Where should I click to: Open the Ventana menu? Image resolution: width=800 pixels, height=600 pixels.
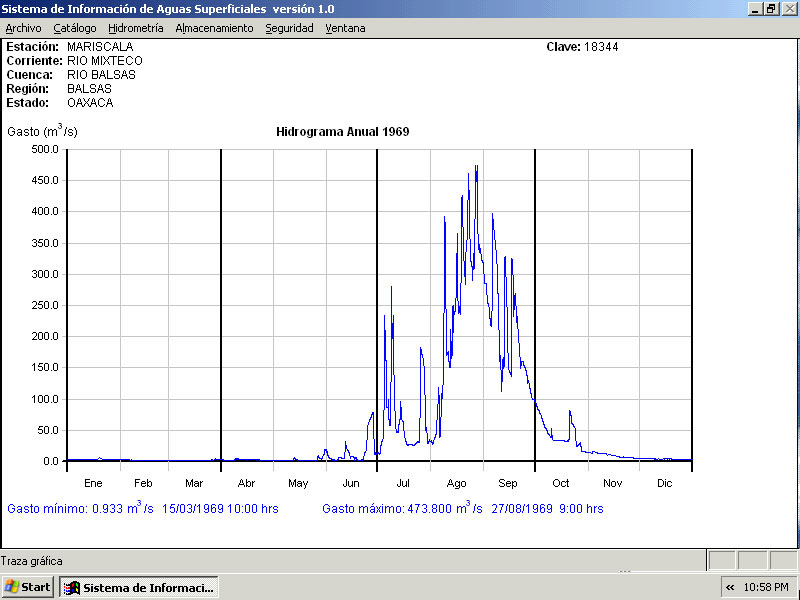345,28
